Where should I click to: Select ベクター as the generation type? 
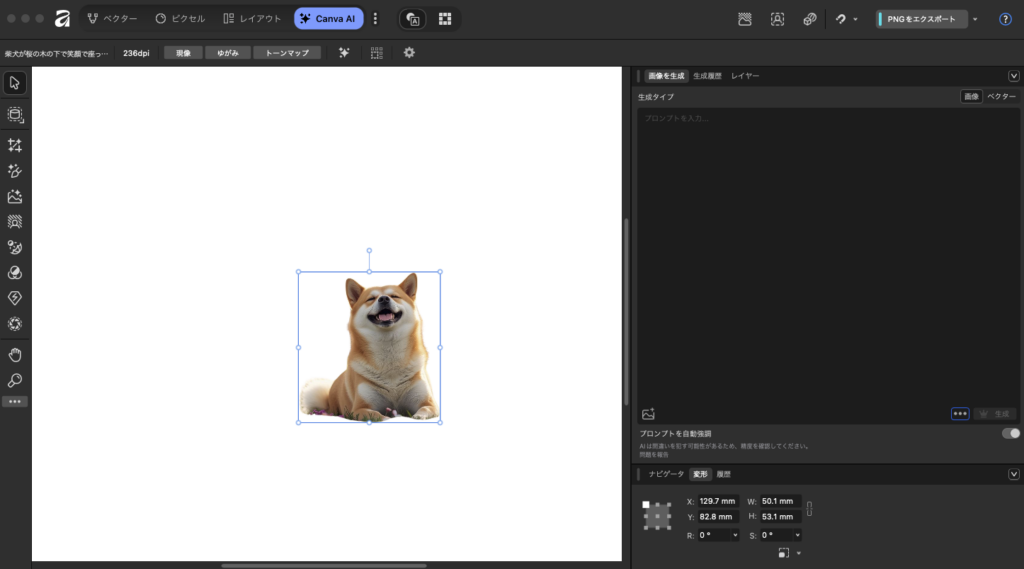point(1001,97)
